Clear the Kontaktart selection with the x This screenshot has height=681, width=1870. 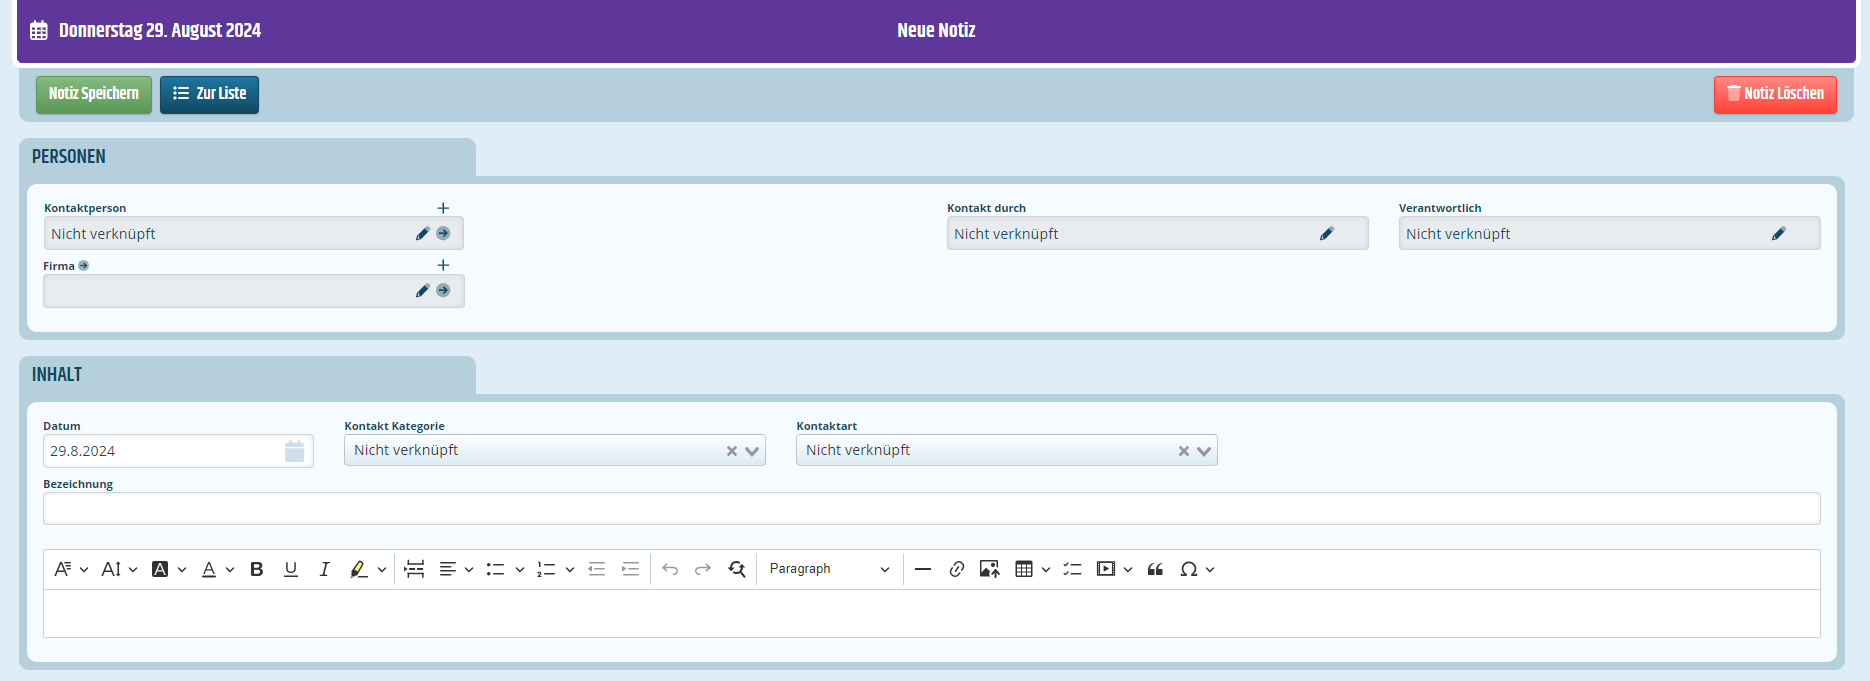pyautogui.click(x=1184, y=451)
